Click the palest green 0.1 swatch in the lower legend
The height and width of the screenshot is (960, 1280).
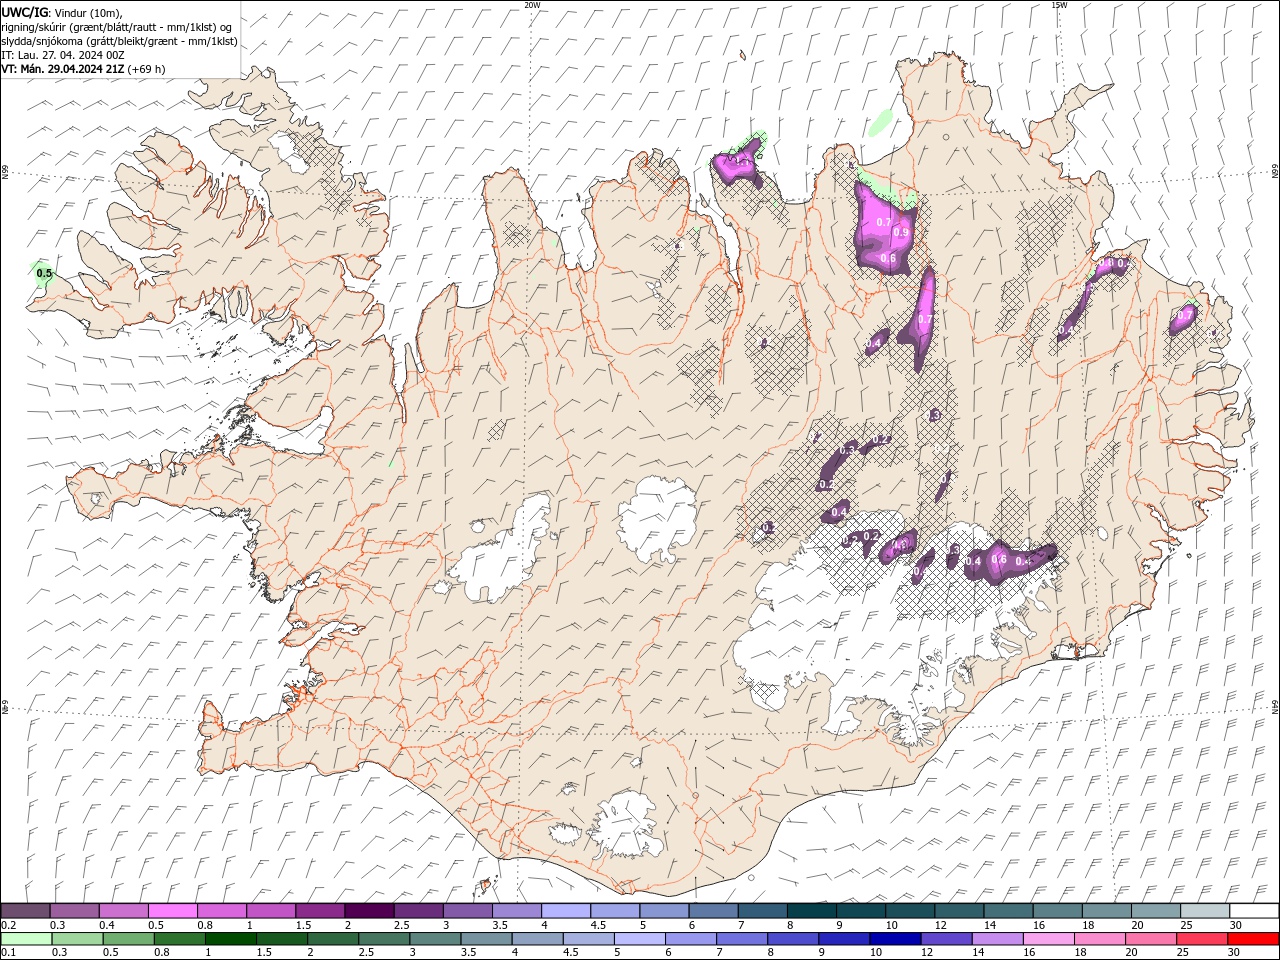[x=26, y=939]
